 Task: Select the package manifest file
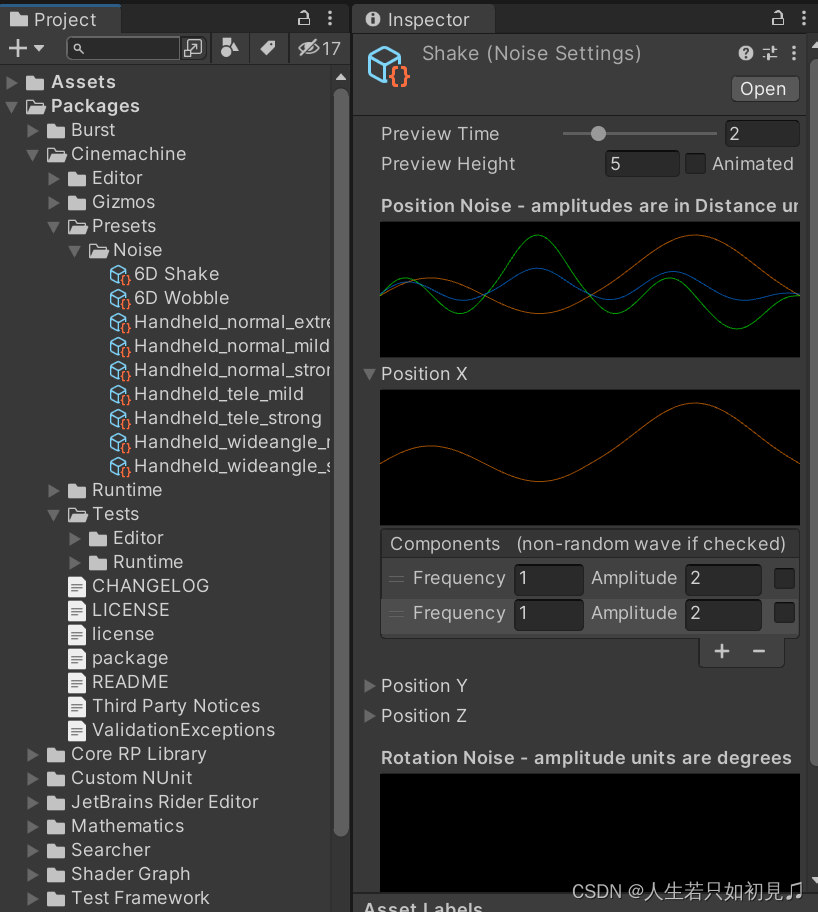click(x=118, y=658)
